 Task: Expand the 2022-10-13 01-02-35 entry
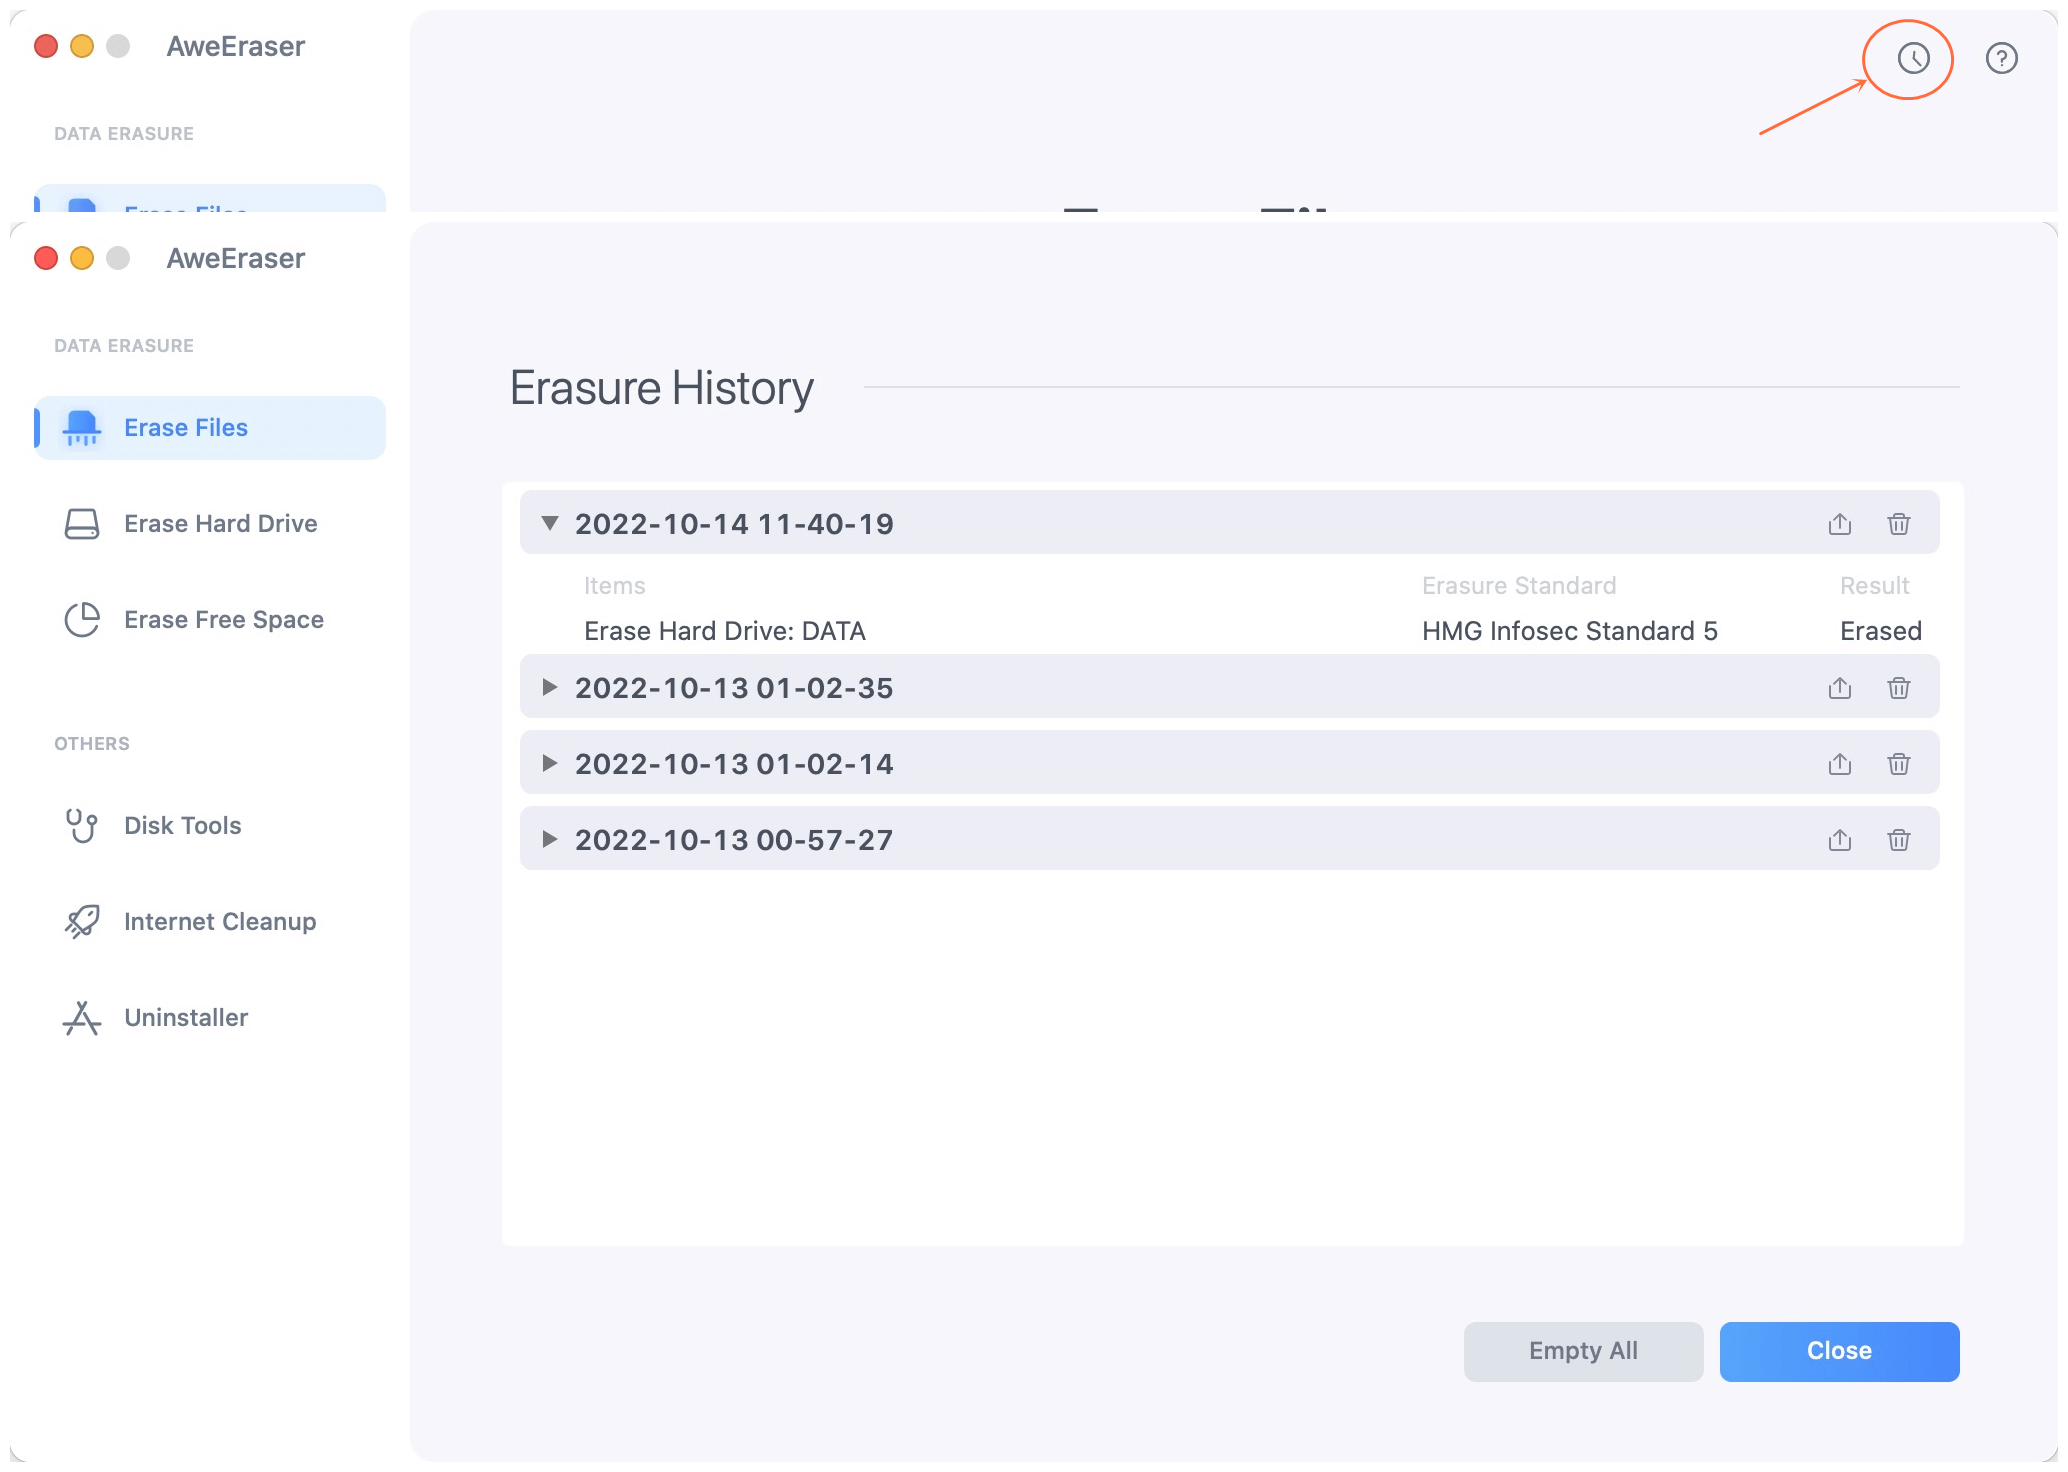point(549,687)
